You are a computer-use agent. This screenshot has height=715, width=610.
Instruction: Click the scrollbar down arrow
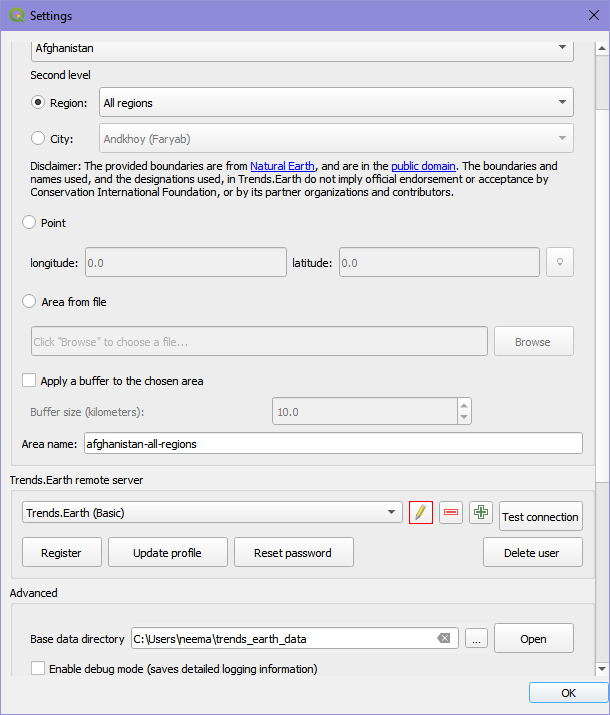602,669
